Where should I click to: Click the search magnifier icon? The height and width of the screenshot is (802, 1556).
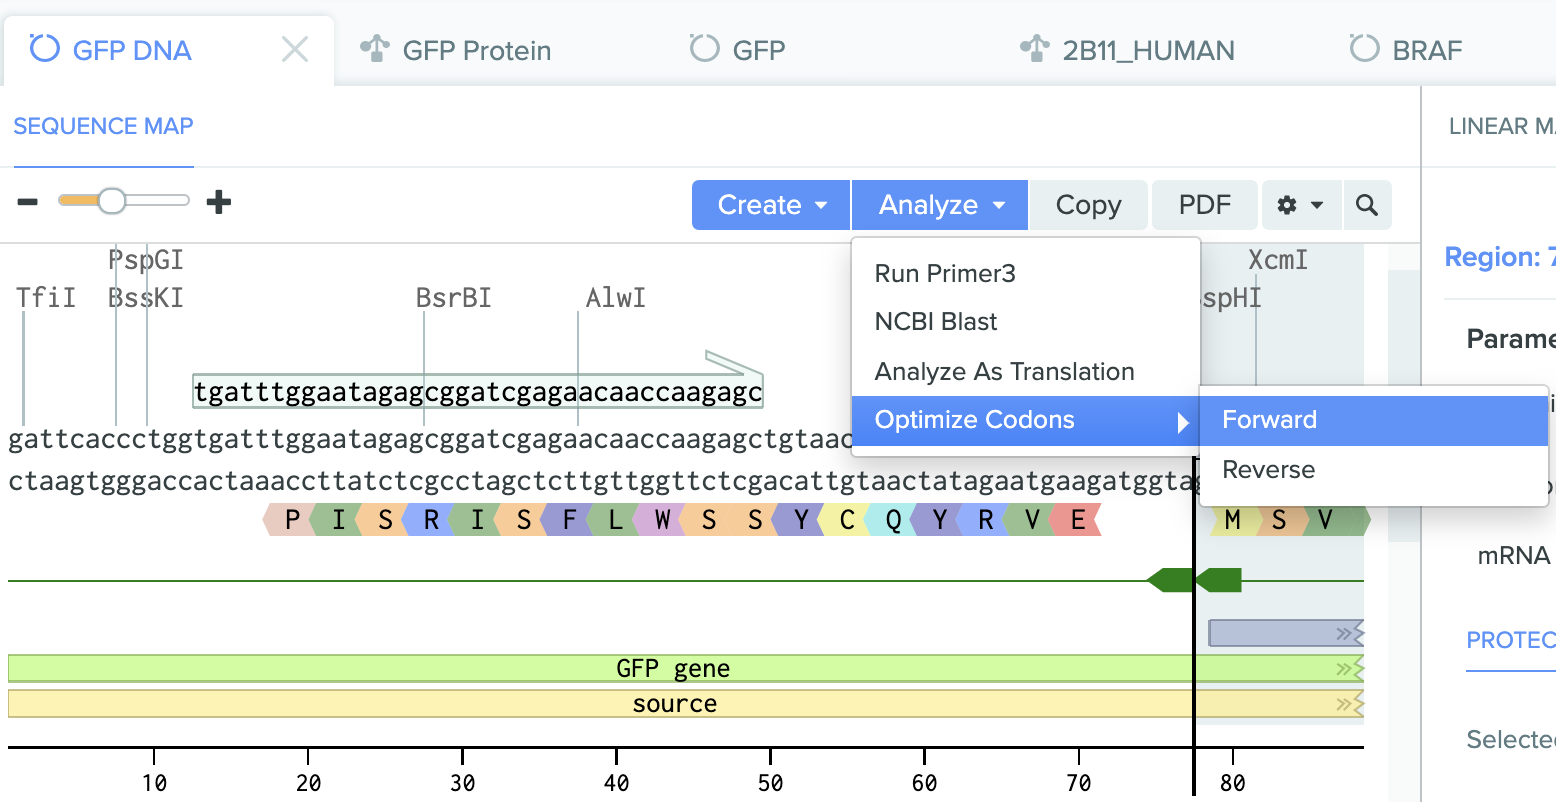click(1367, 205)
